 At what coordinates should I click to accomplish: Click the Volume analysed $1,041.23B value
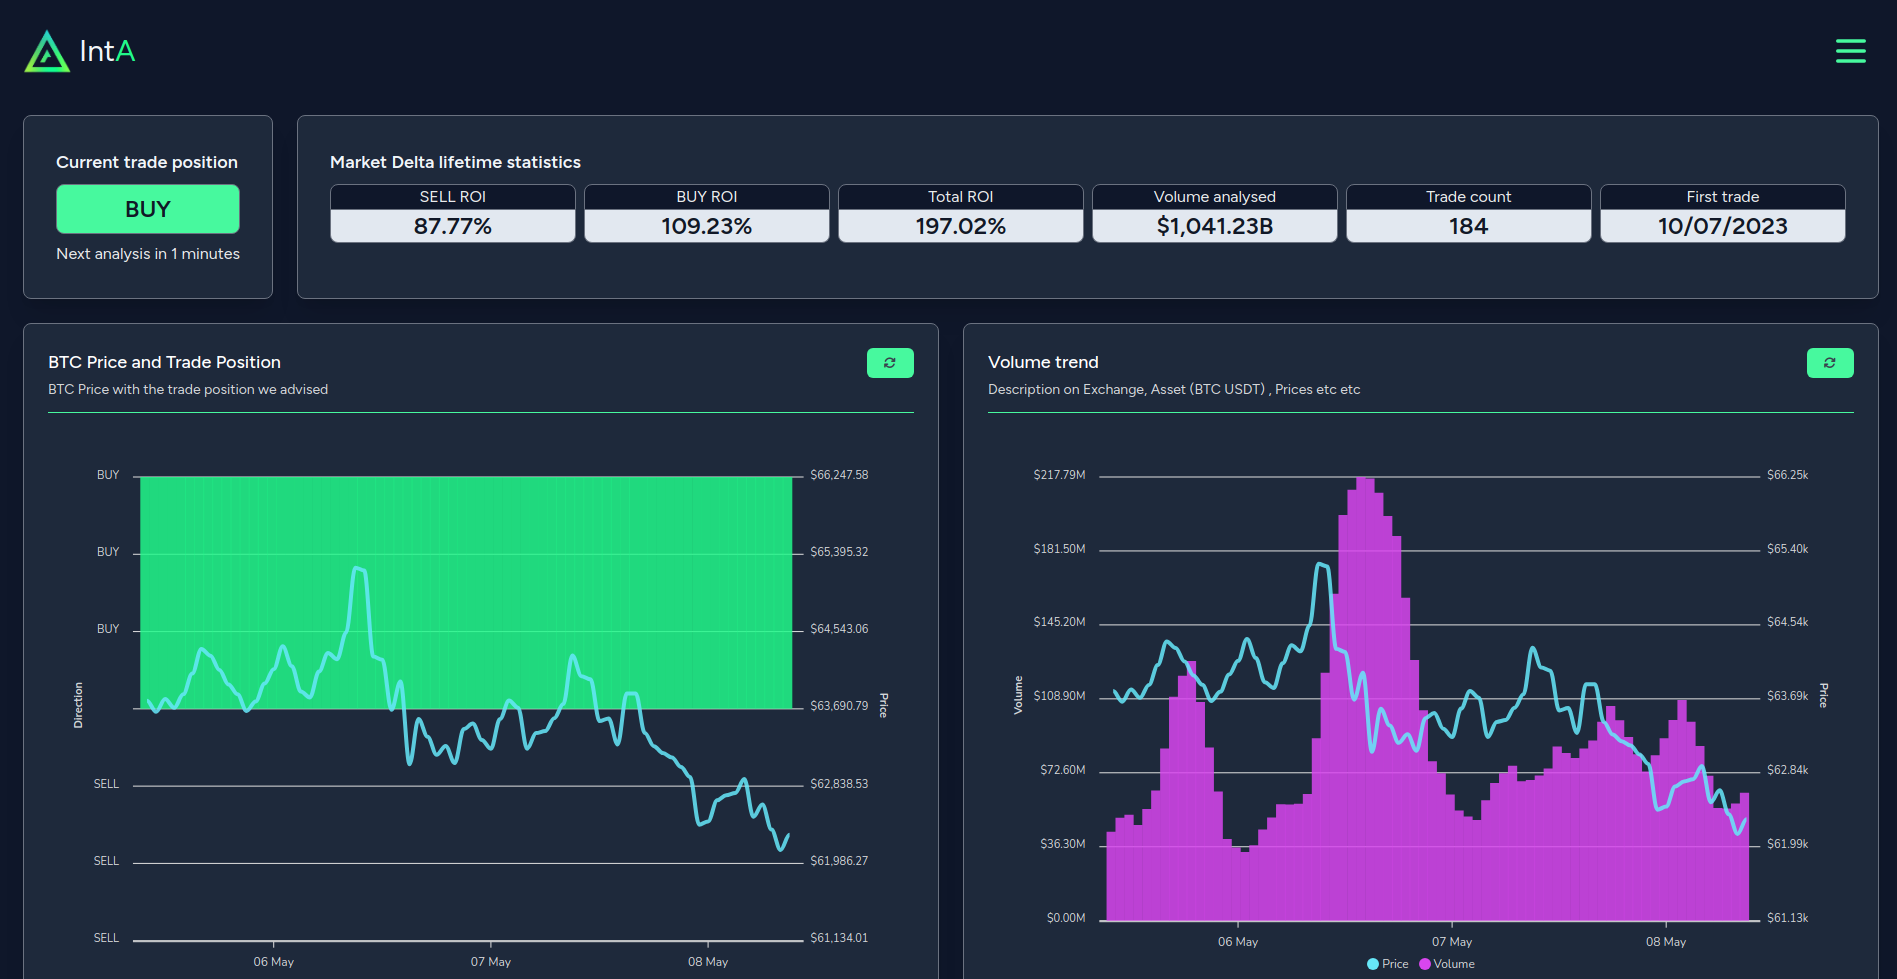point(1215,226)
